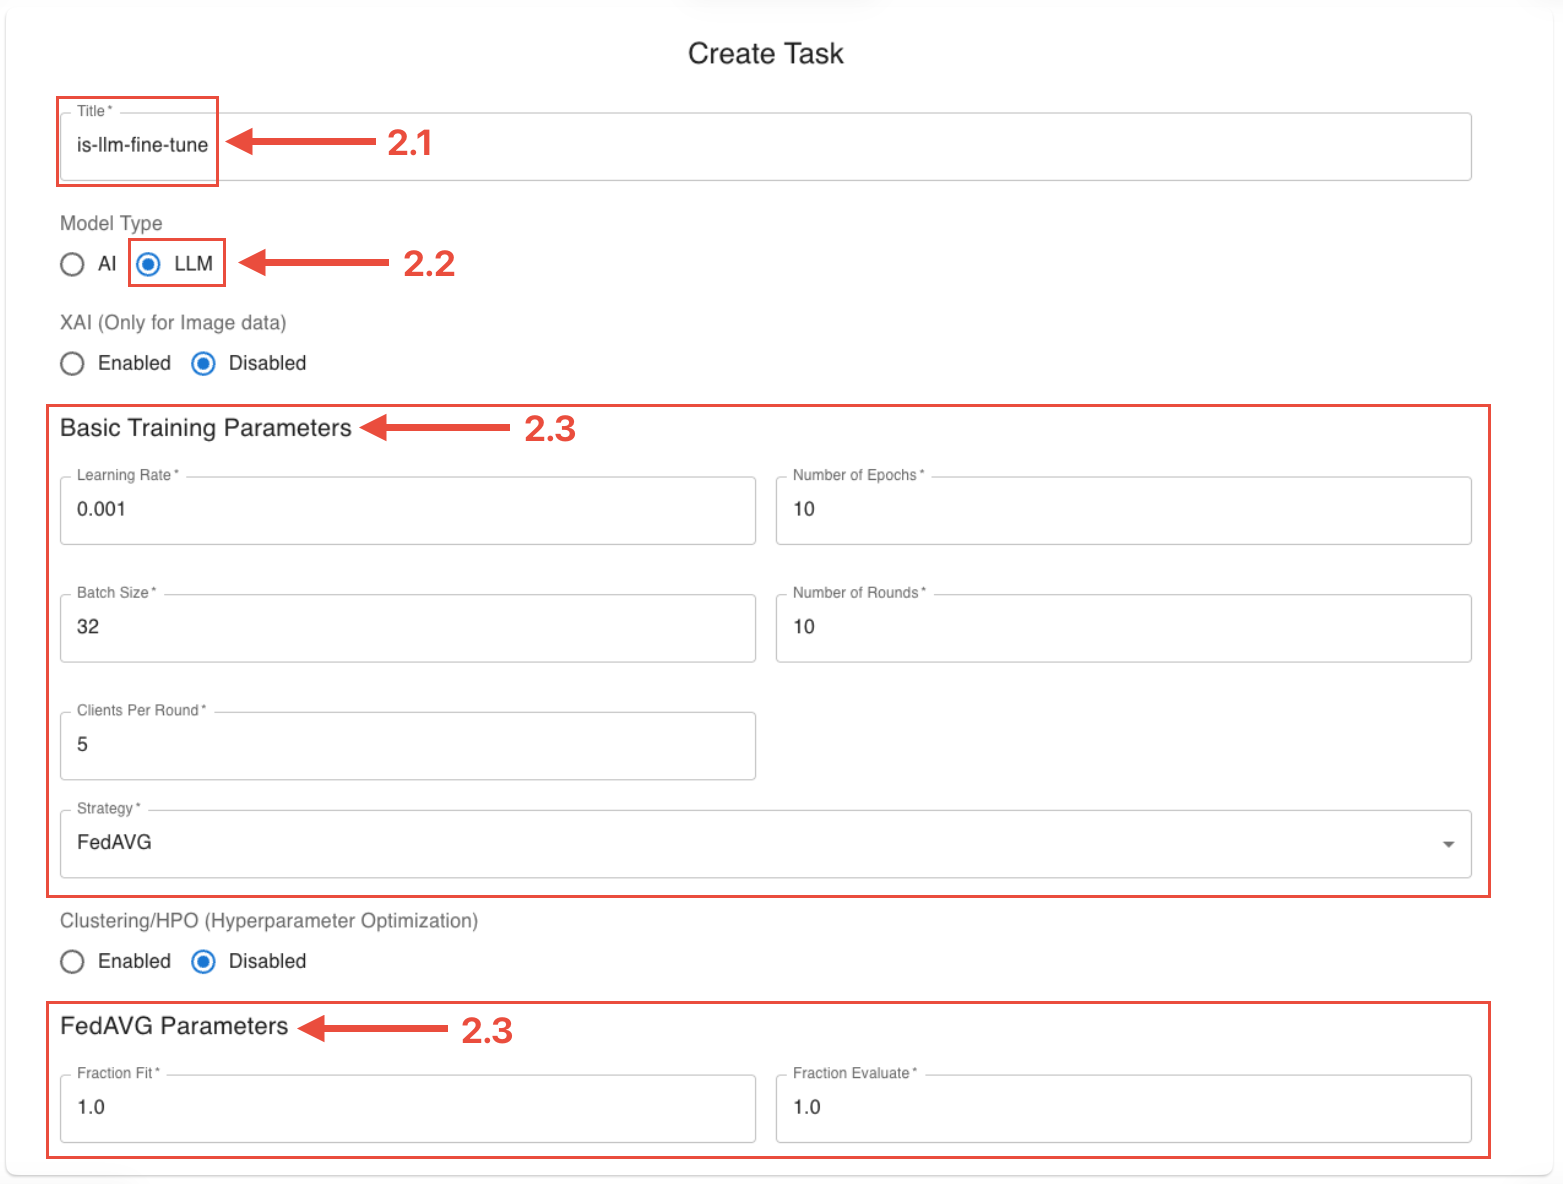The height and width of the screenshot is (1184, 1563).
Task: Choose the LLM model type option
Action: [149, 264]
